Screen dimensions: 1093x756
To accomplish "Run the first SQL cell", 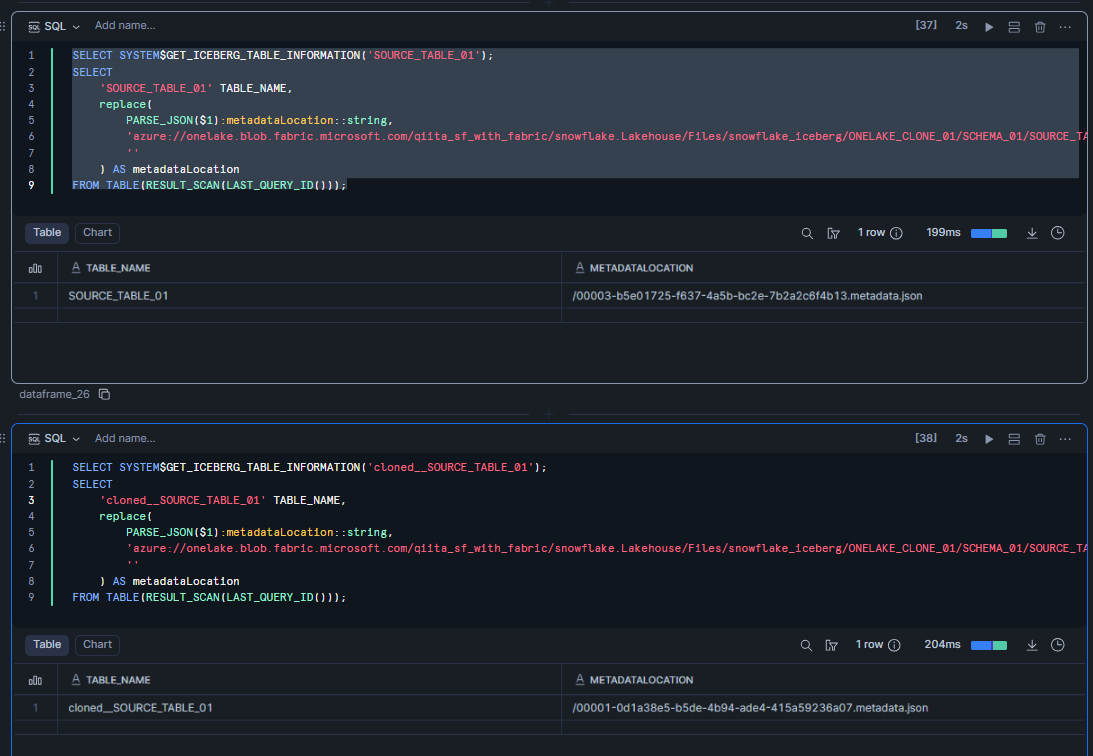I will (989, 26).
